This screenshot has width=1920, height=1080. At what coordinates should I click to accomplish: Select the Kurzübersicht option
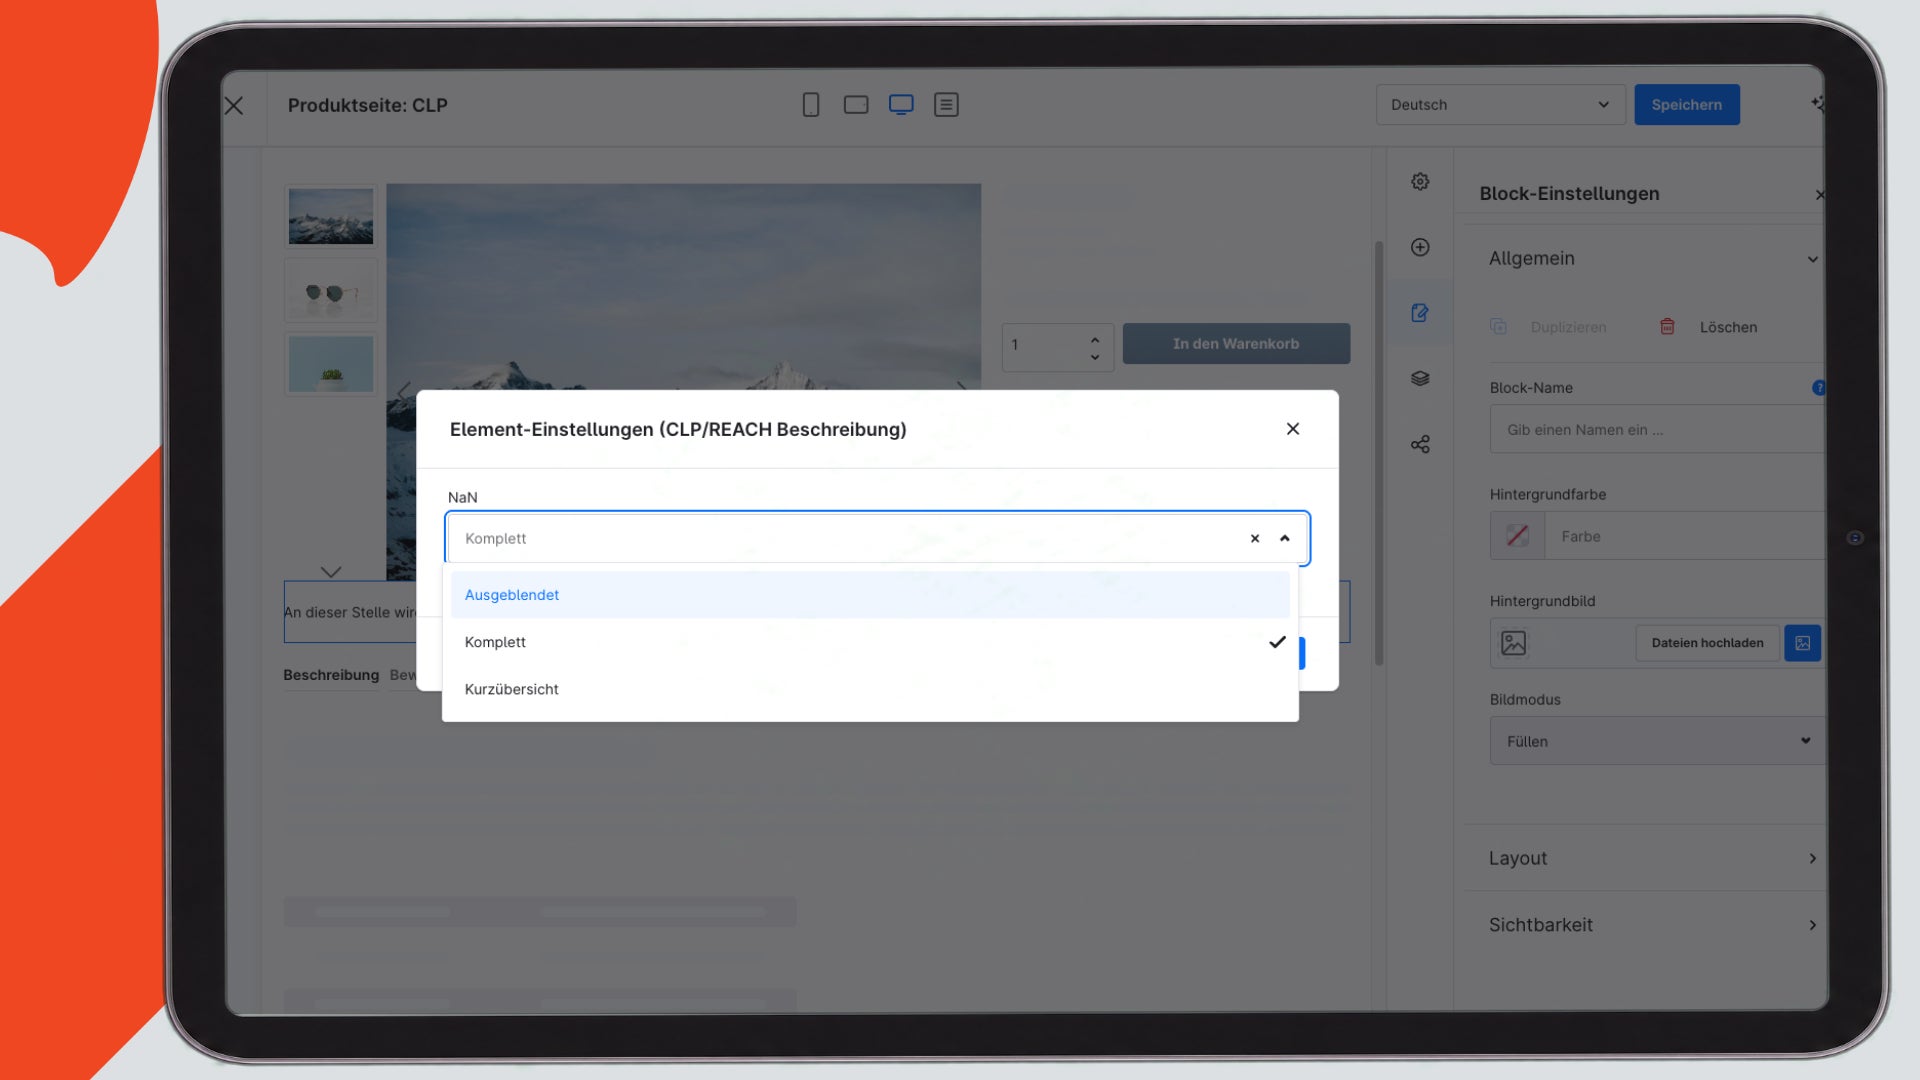[870, 689]
